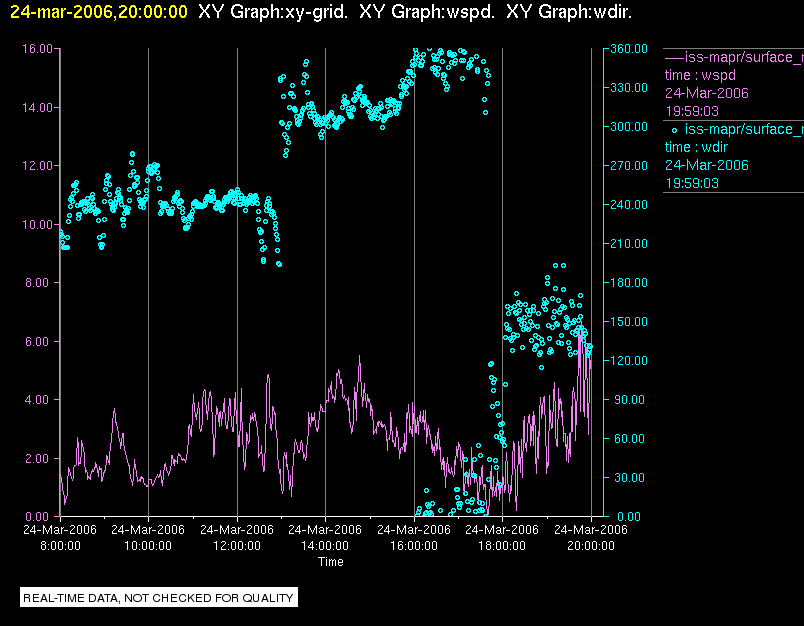This screenshot has width=804, height=626.
Task: Click the 'time : wdir' legend text
Action: click(x=696, y=147)
